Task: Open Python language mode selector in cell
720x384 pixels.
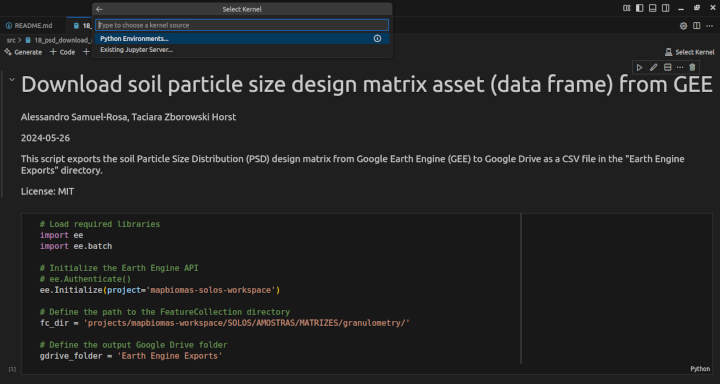Action: (700, 369)
